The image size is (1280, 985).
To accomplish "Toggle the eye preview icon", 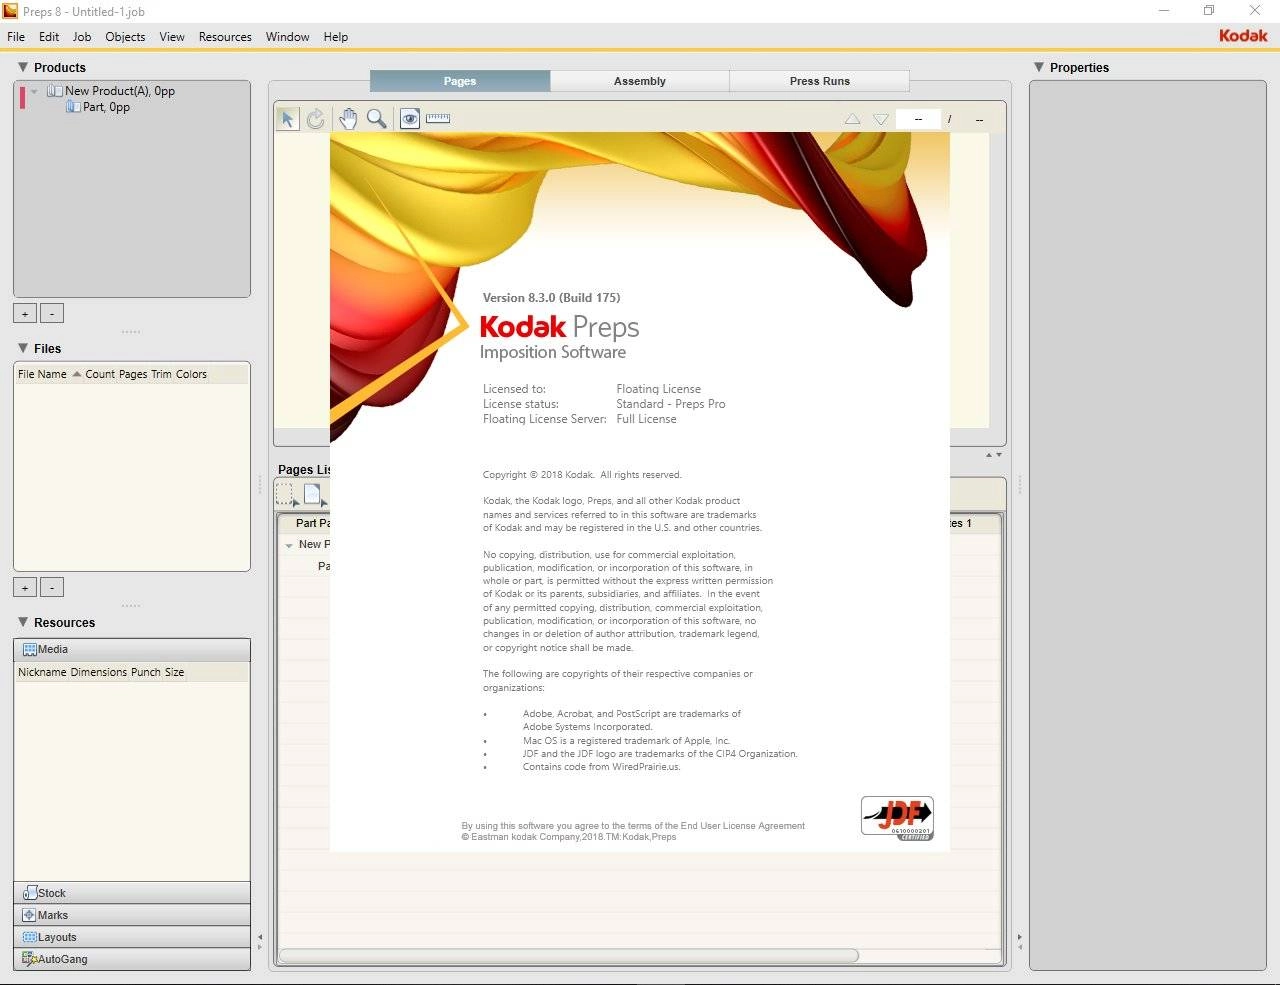I will point(410,119).
